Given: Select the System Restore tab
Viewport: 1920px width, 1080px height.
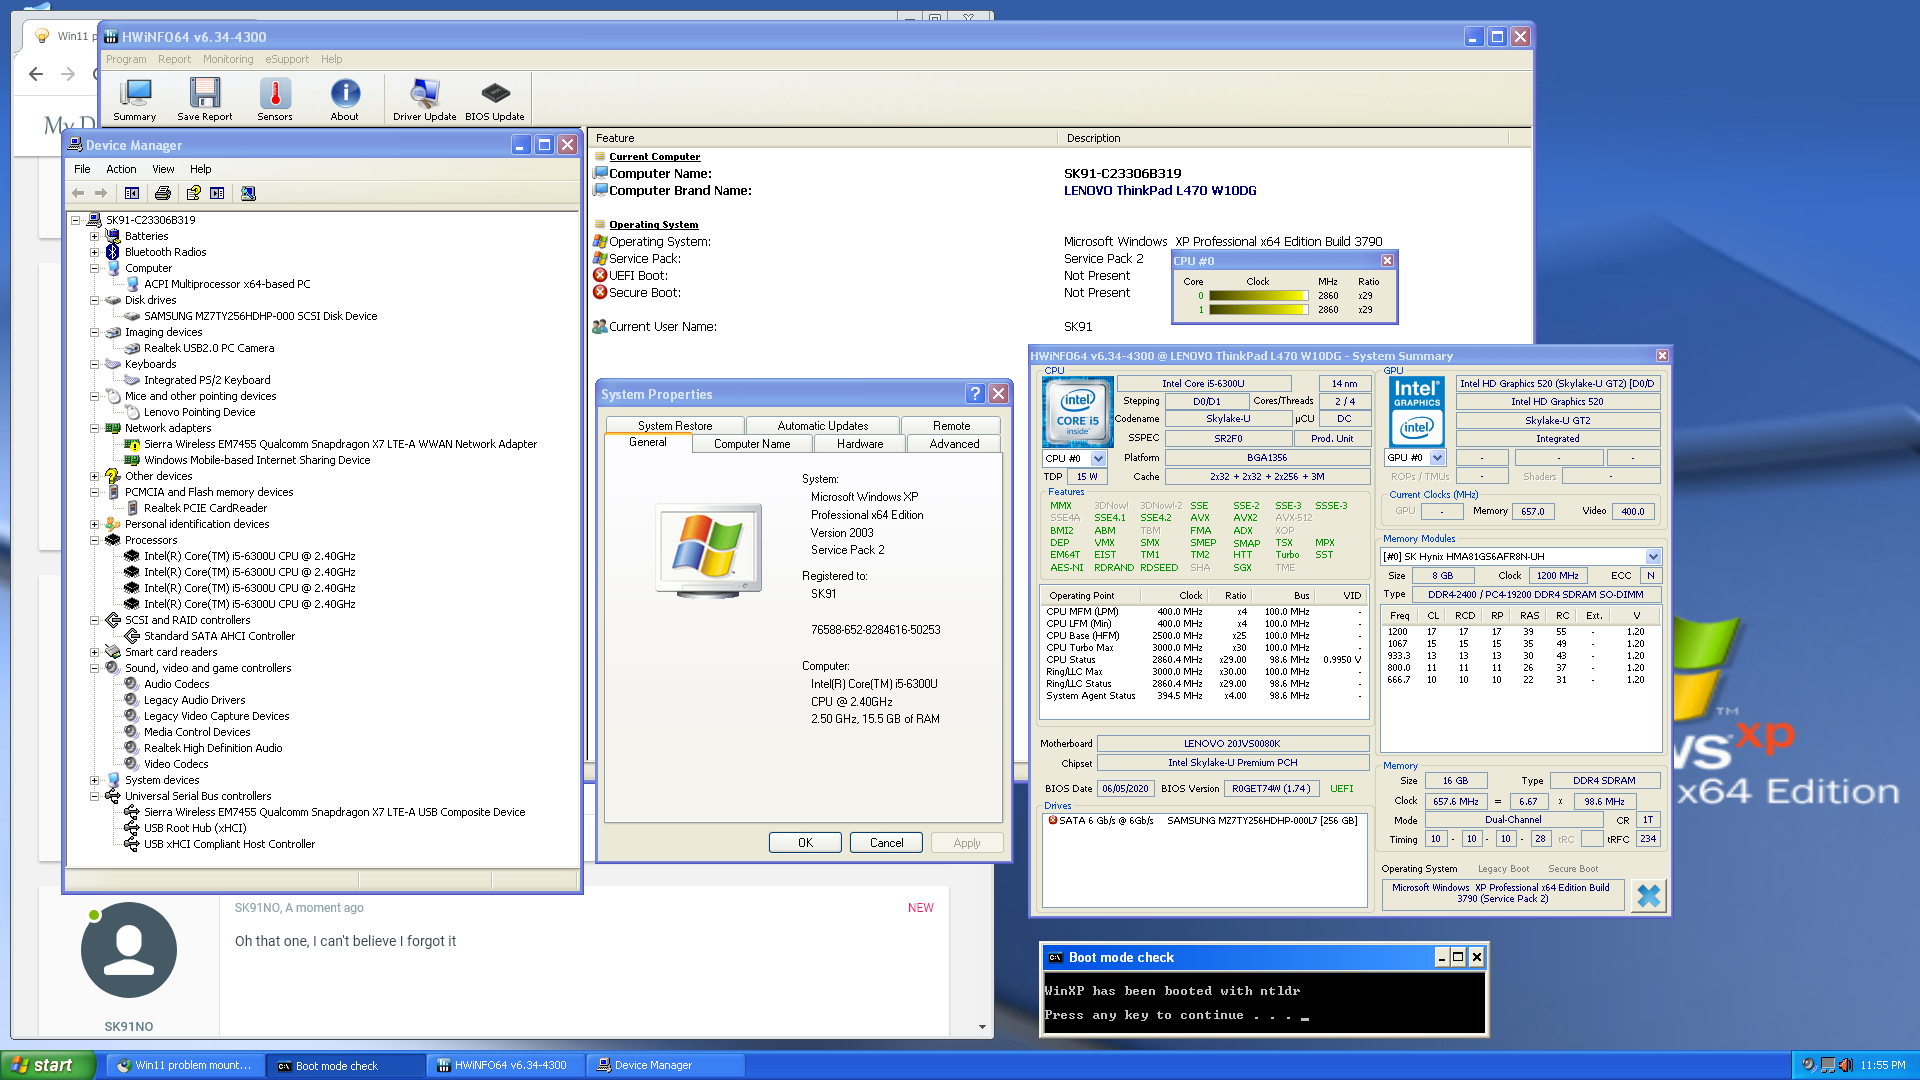Looking at the screenshot, I should (x=675, y=426).
